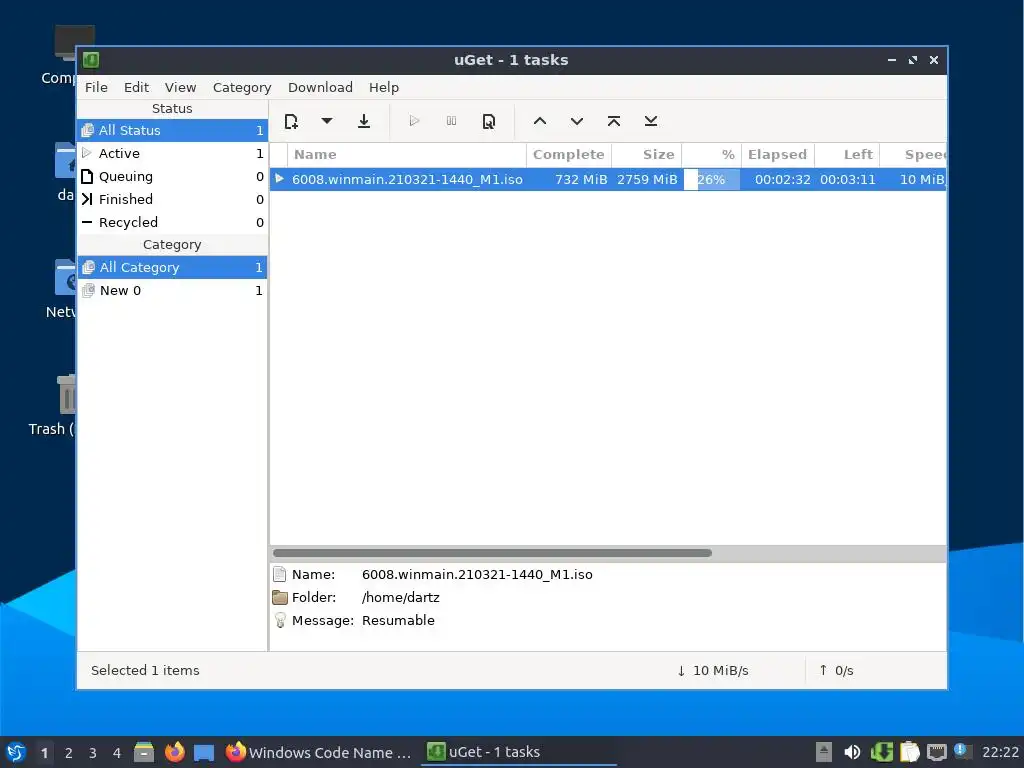Click the 22:22 clock
This screenshot has height=768, width=1024.
tap(1000, 752)
